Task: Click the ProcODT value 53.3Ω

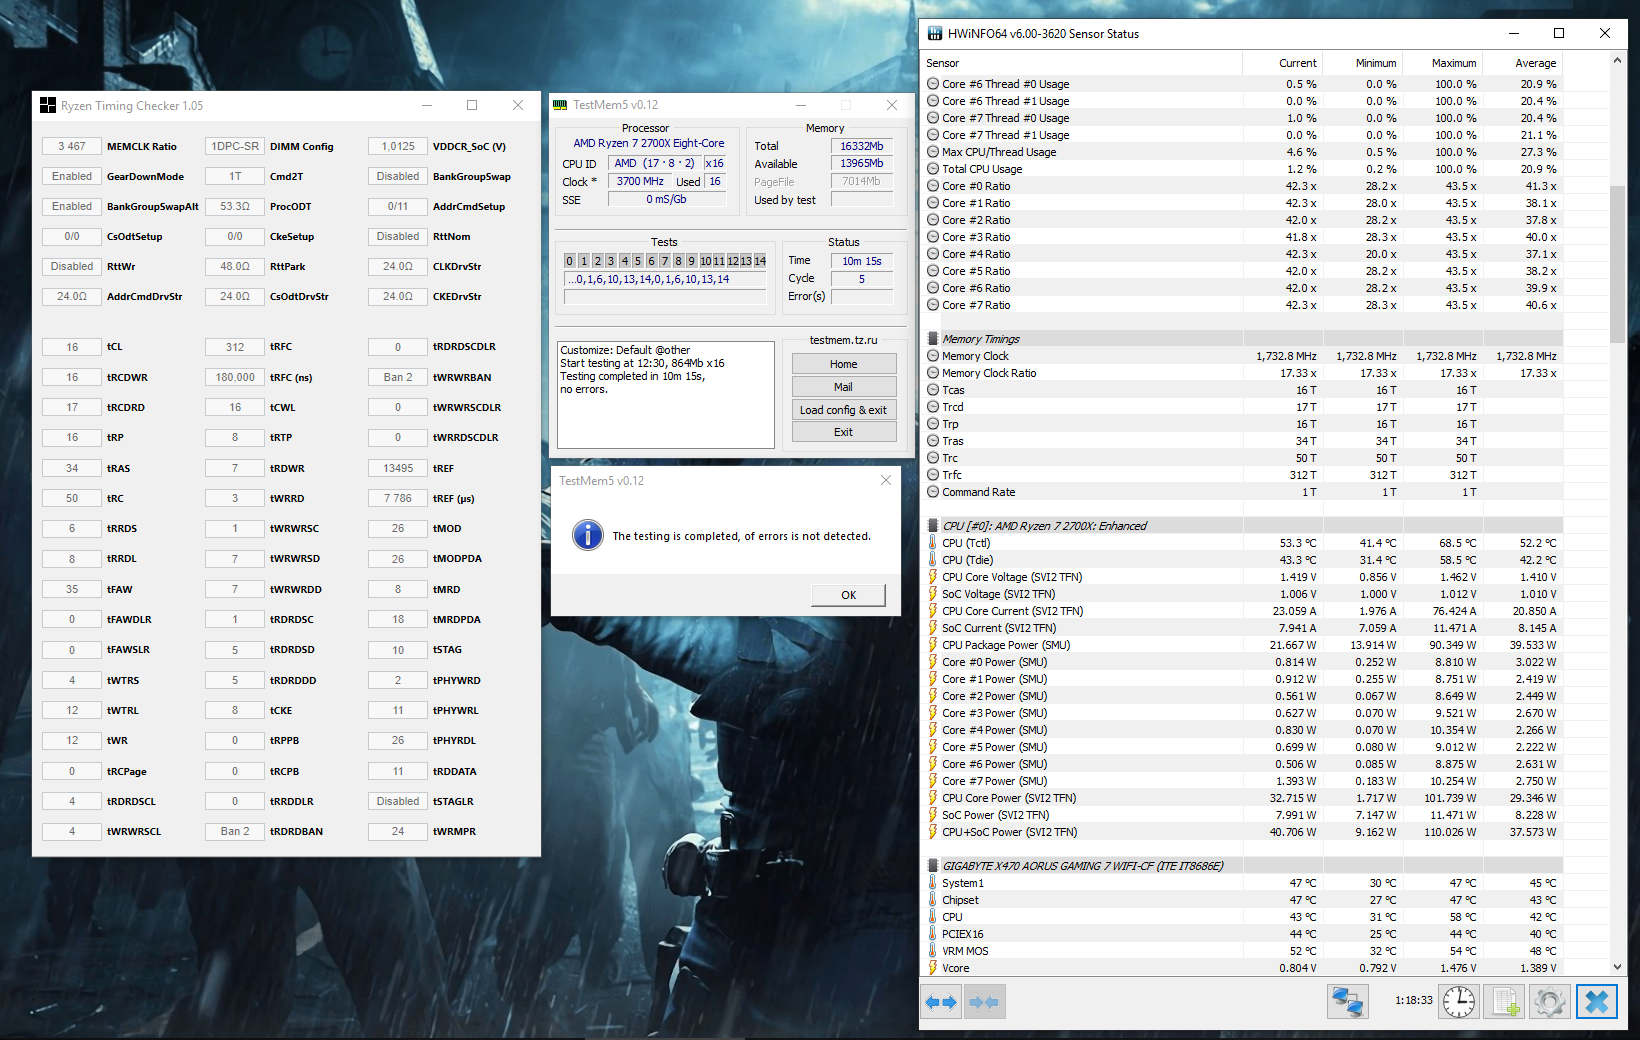Action: [x=235, y=206]
